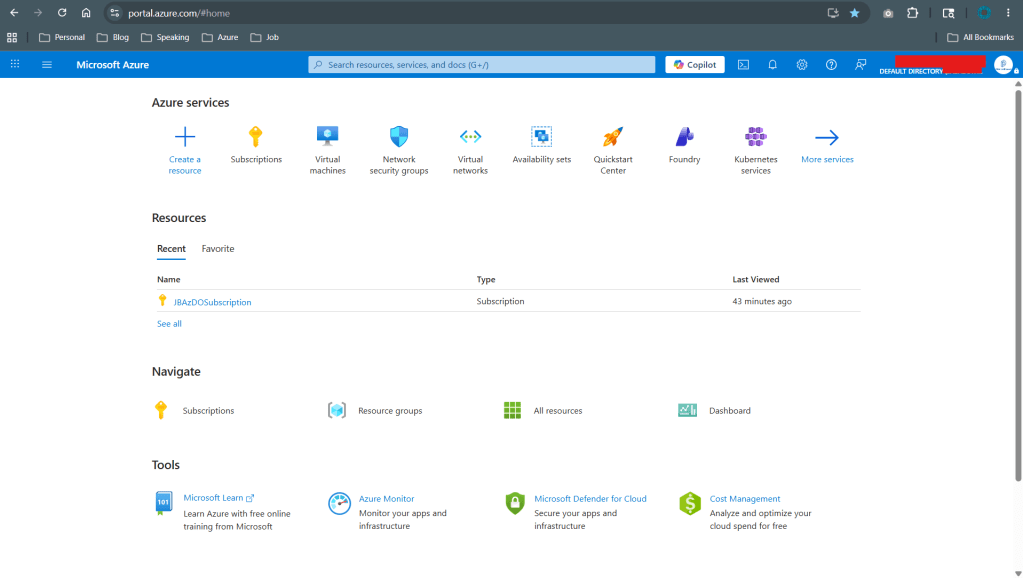Viewport: 1023px width, 578px height.
Task: Open the browser tab apps grid icon
Action: [12, 37]
